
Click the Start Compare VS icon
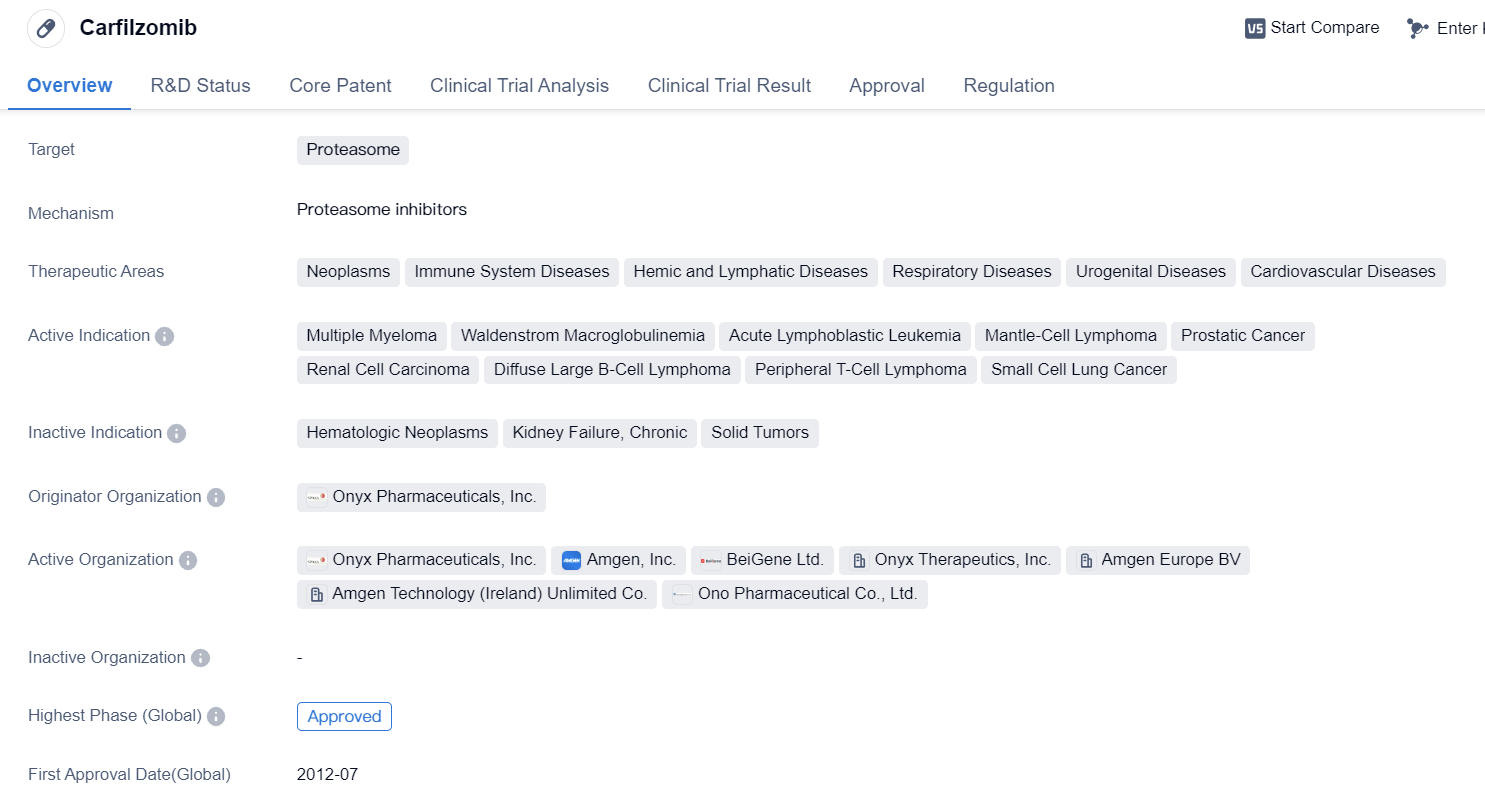tap(1255, 28)
